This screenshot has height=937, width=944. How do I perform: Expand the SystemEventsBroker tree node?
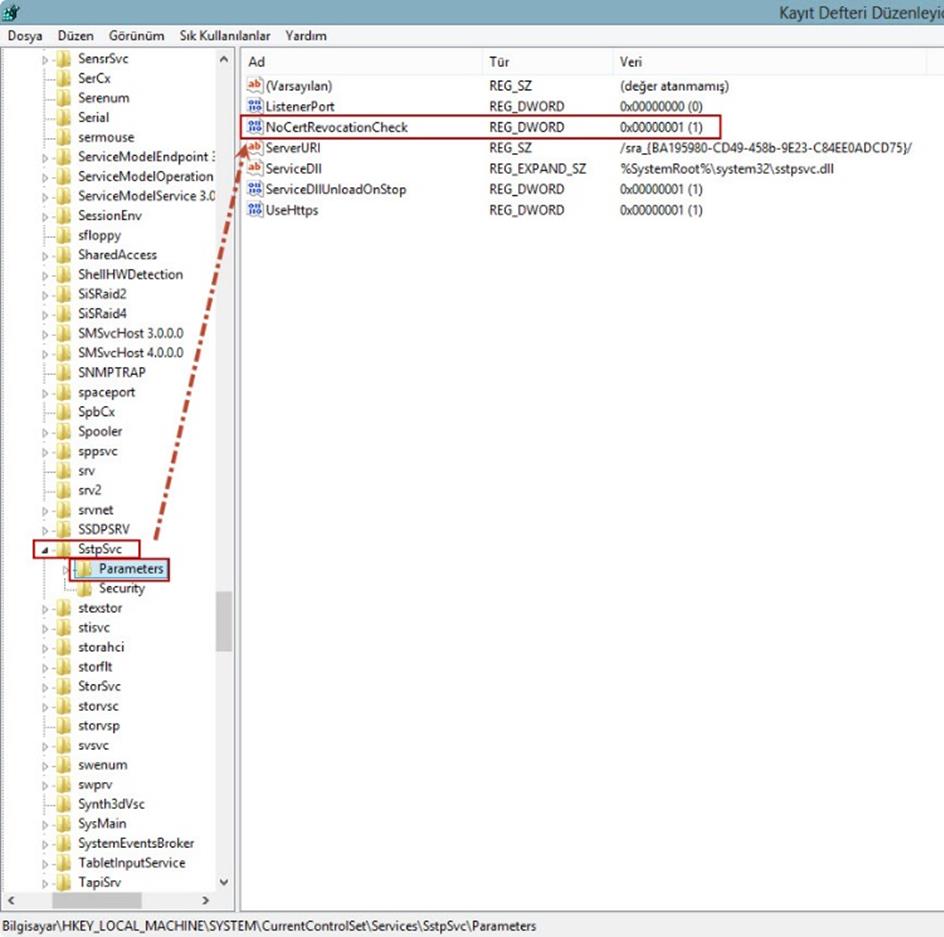point(45,844)
